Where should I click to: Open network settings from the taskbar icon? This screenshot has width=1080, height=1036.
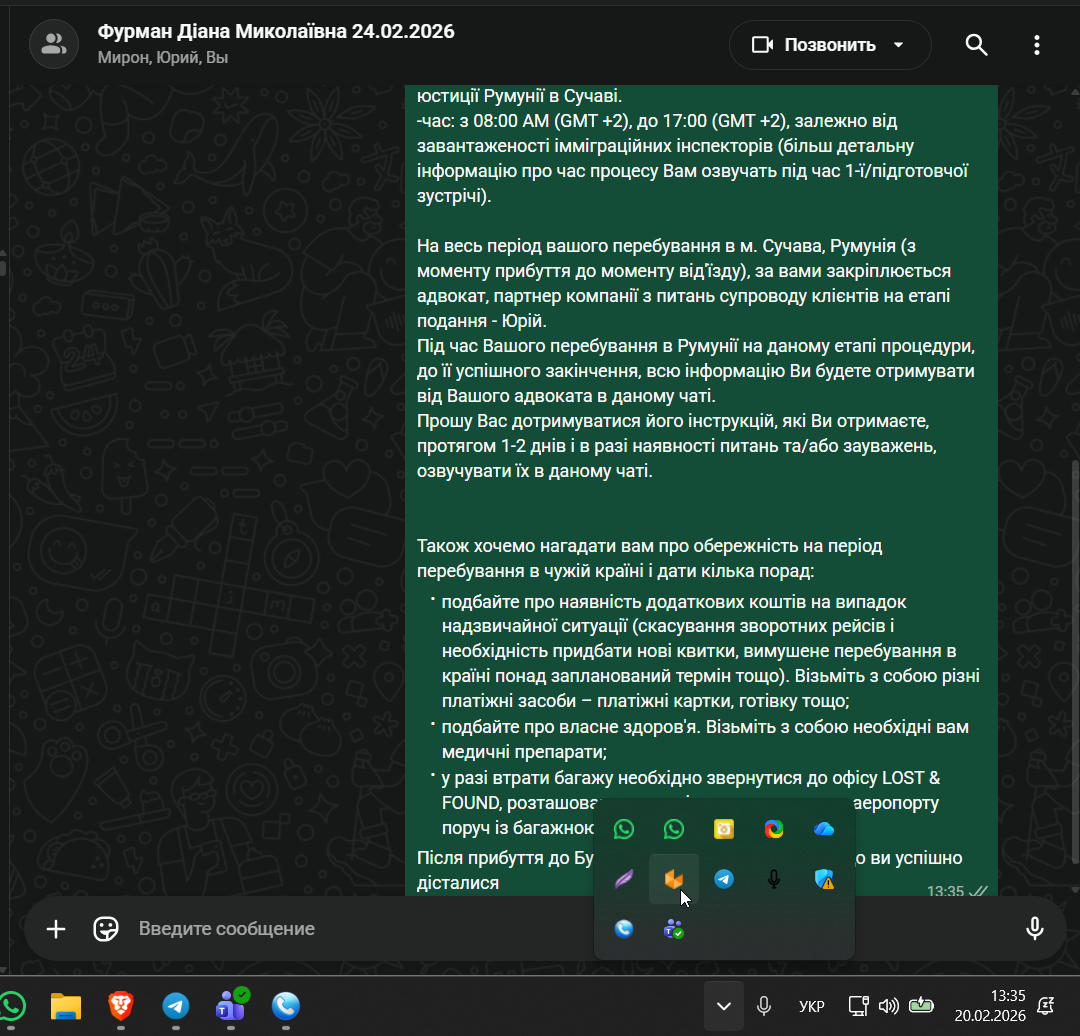(858, 1006)
